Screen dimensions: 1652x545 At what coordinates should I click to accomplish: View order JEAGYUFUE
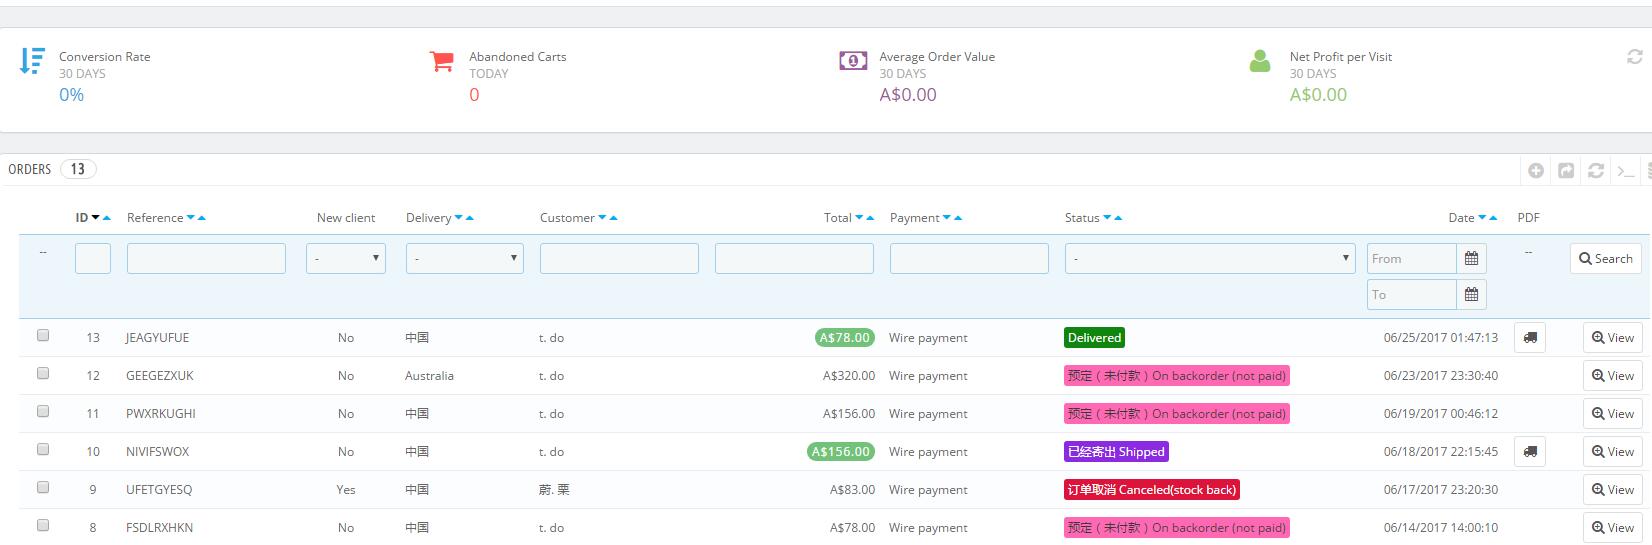click(1613, 338)
